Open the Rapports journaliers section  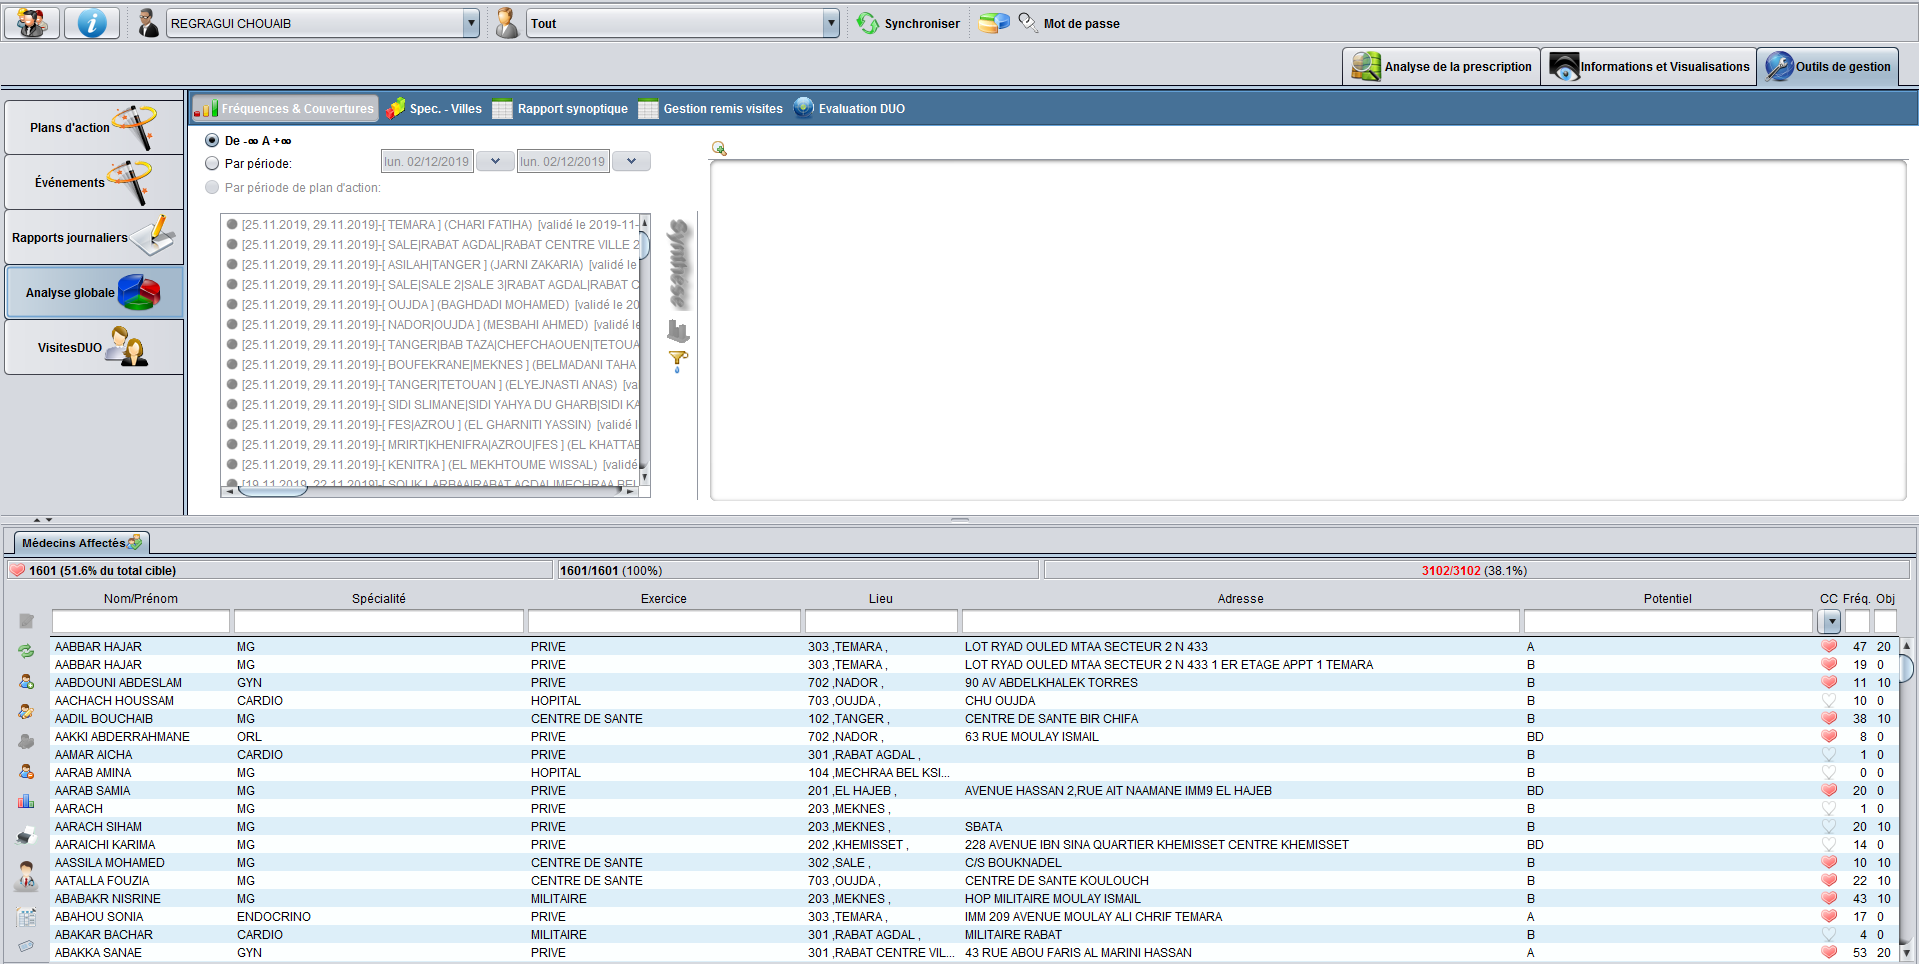(x=94, y=237)
